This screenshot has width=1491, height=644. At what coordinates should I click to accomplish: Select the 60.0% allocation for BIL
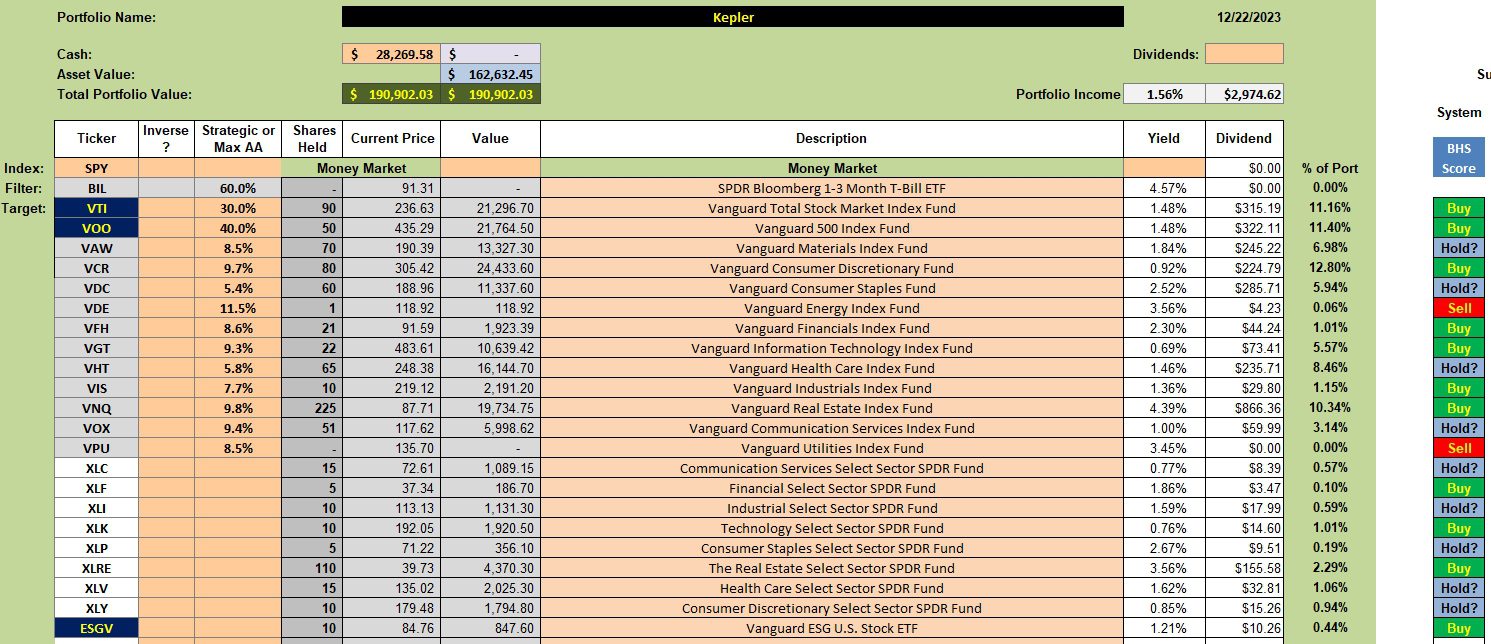(x=238, y=188)
